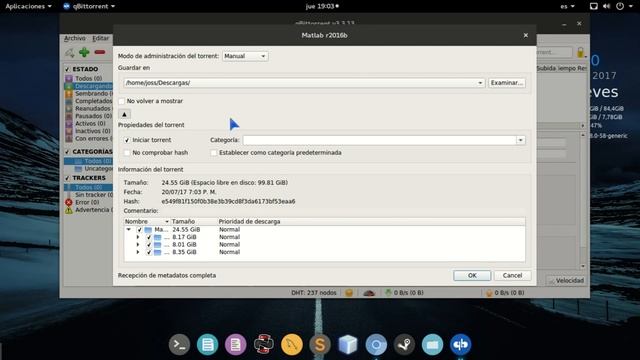The image size is (640, 360).
Task: Open the purple notes app in the dock
Action: [x=236, y=344]
